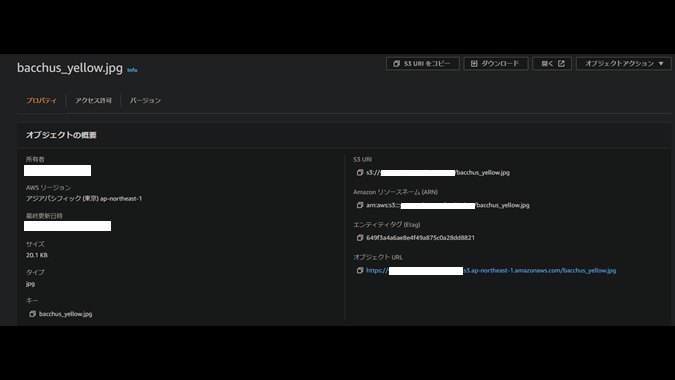The height and width of the screenshot is (380, 675).
Task: Copy the key bacchus_yellow.jpg using its icon
Action: pos(32,314)
